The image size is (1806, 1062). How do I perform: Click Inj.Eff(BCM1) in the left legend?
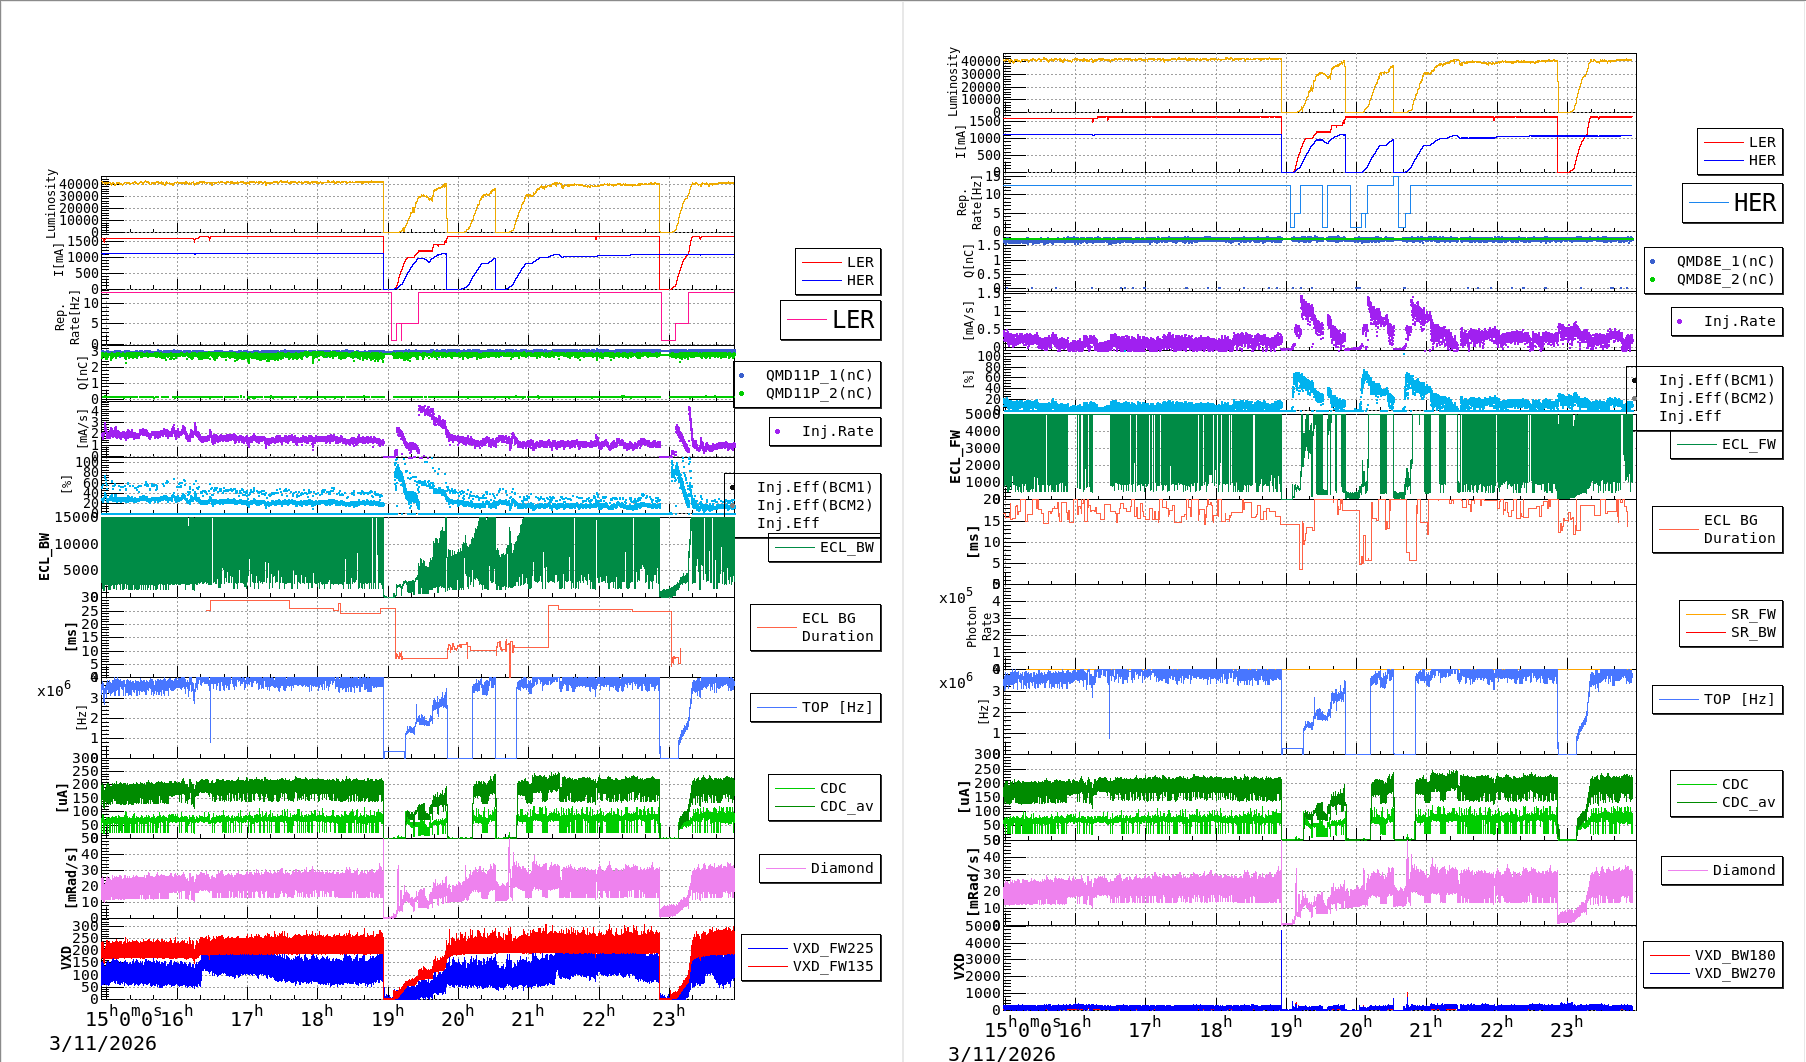[x=813, y=487]
